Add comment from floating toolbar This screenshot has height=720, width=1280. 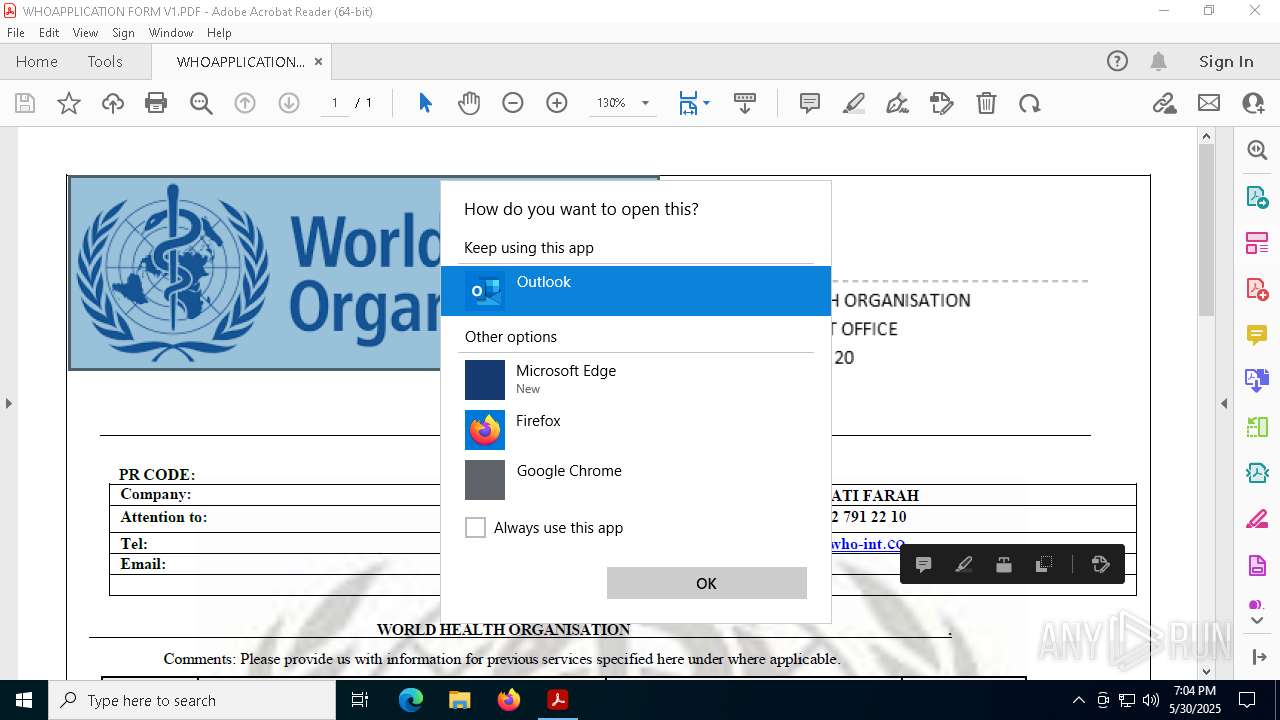[x=924, y=564]
